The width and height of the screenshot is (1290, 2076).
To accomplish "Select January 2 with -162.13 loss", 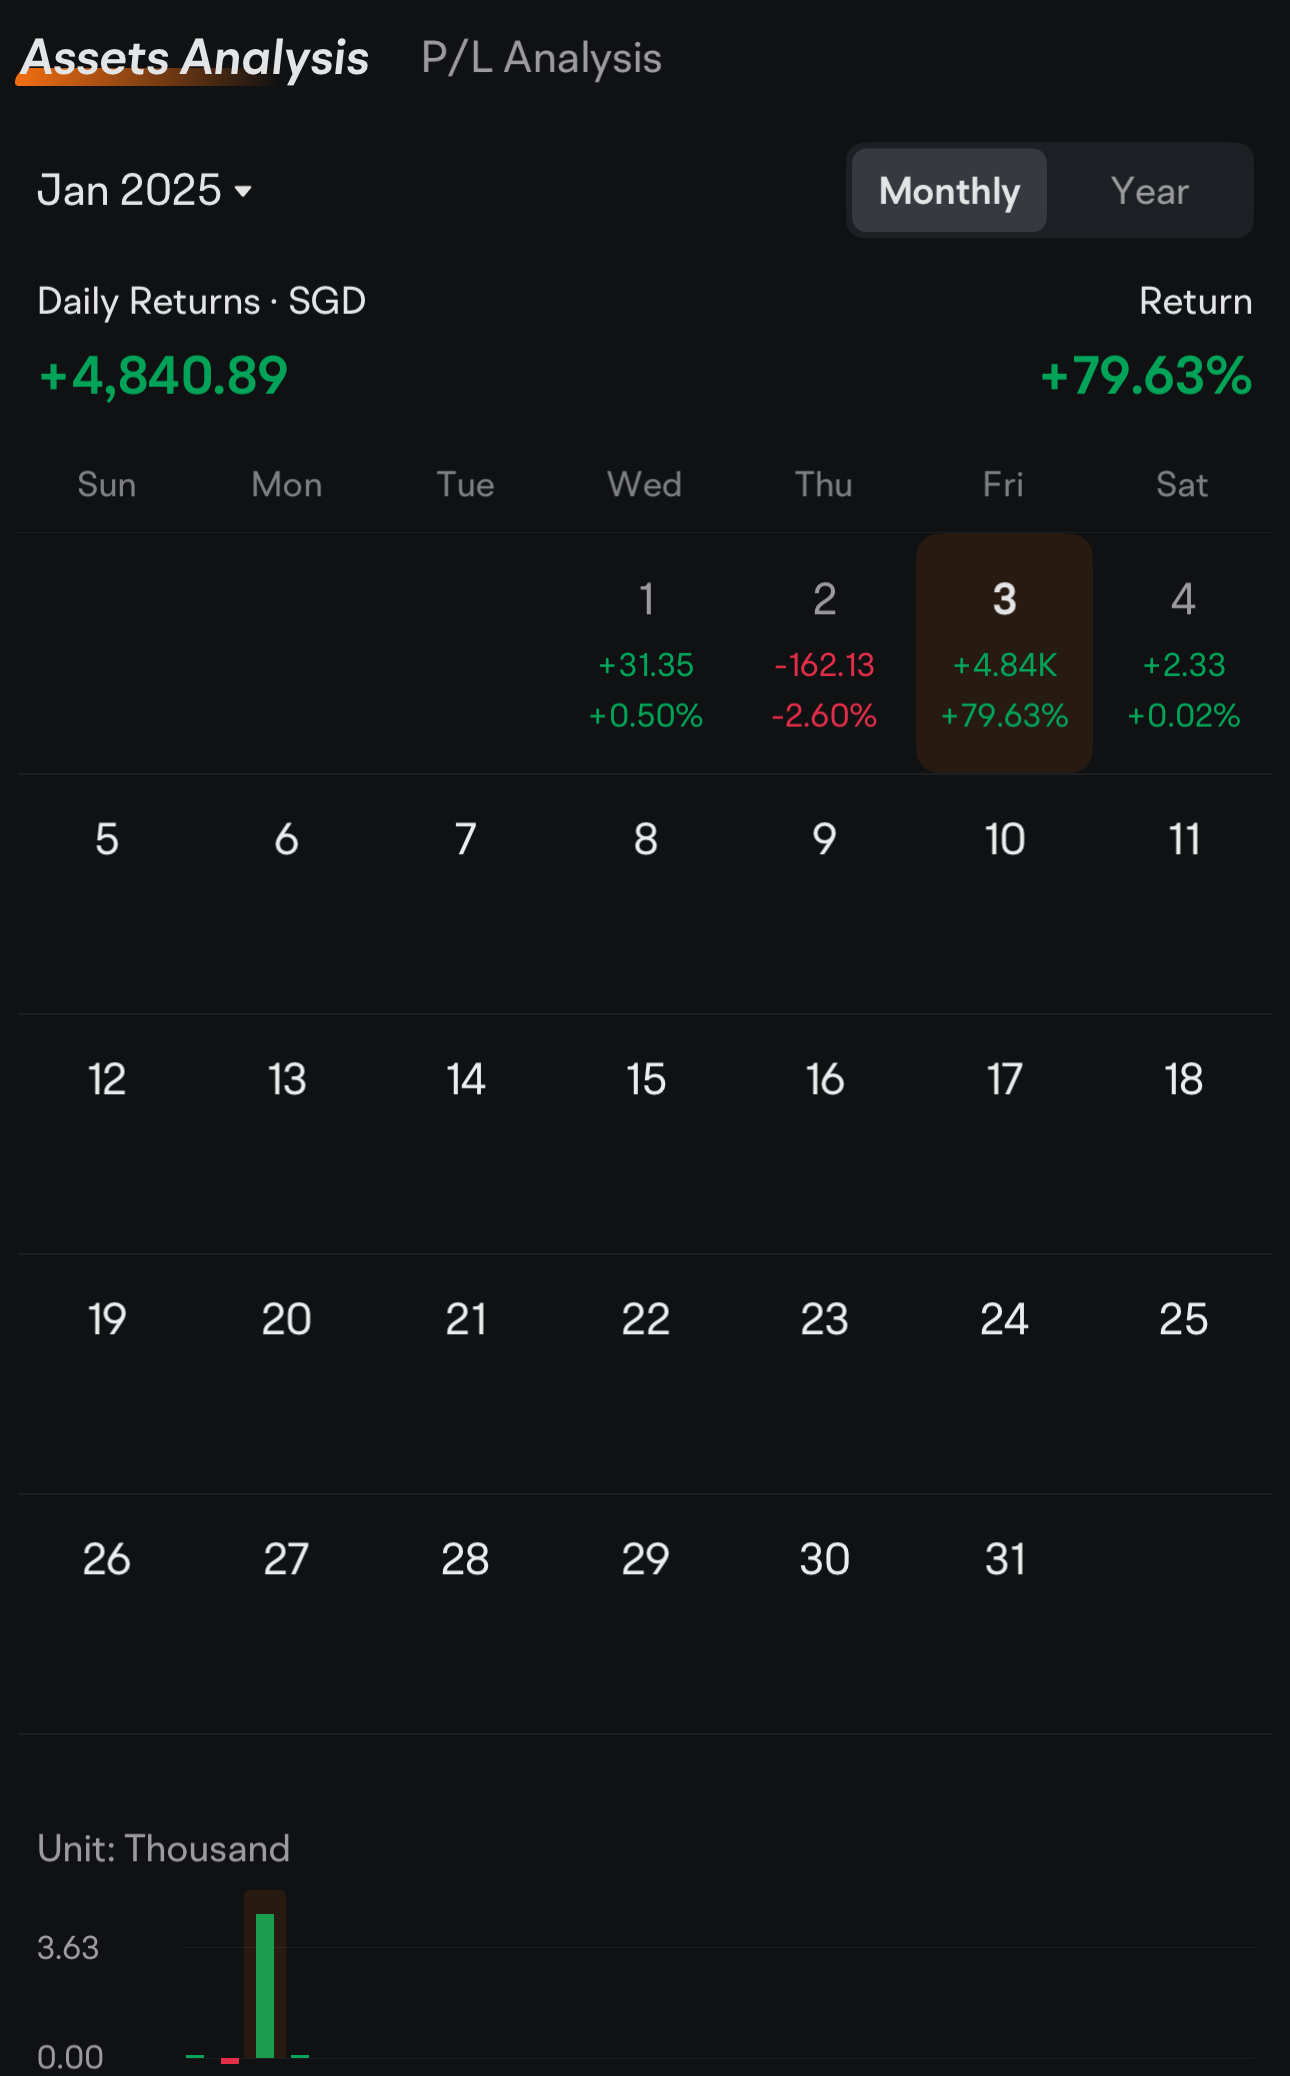I will 825,654.
